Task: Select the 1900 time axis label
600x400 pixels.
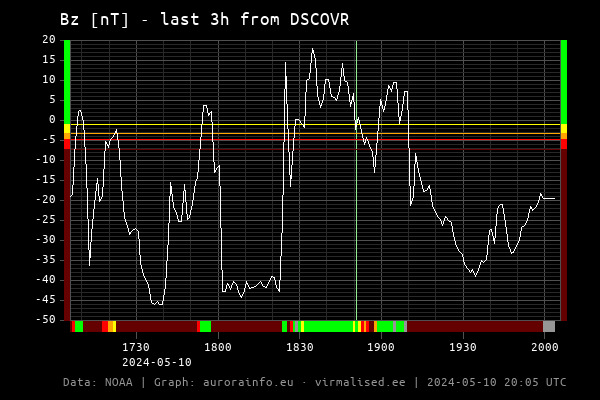Action: tap(381, 347)
